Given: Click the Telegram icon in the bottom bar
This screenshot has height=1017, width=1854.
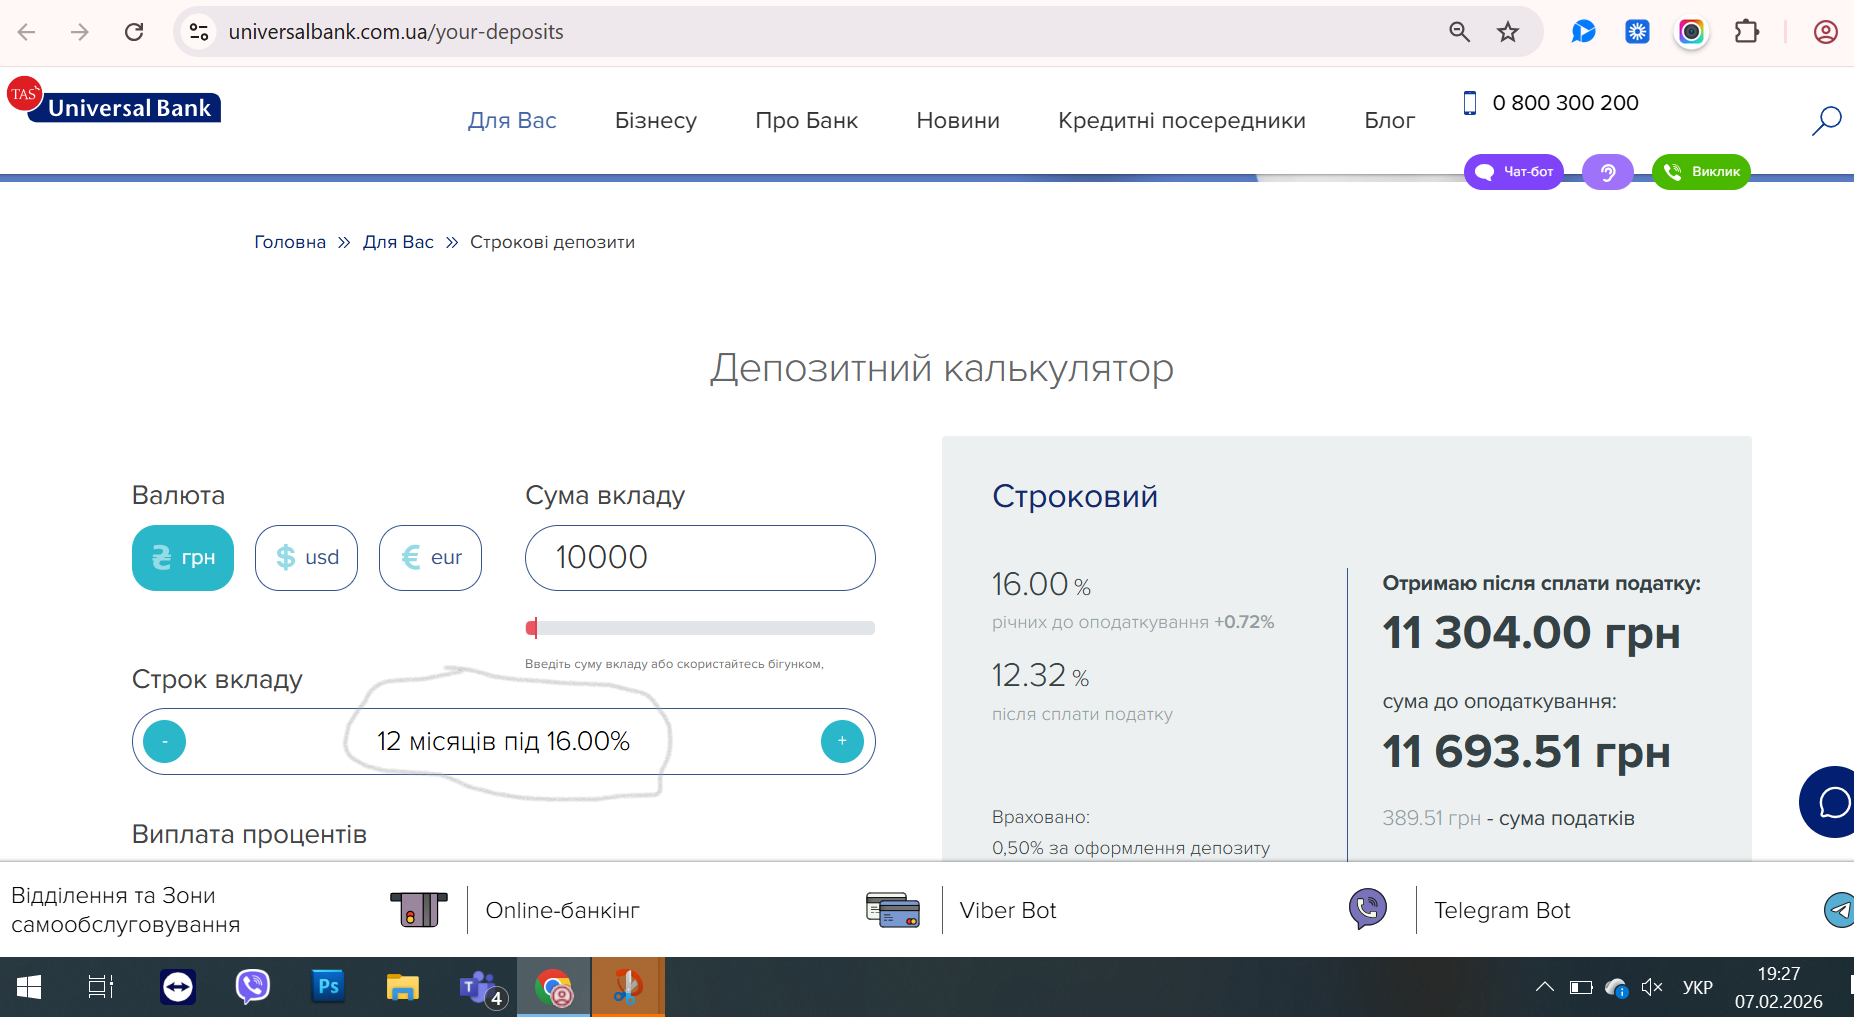Looking at the screenshot, I should click(1839, 910).
